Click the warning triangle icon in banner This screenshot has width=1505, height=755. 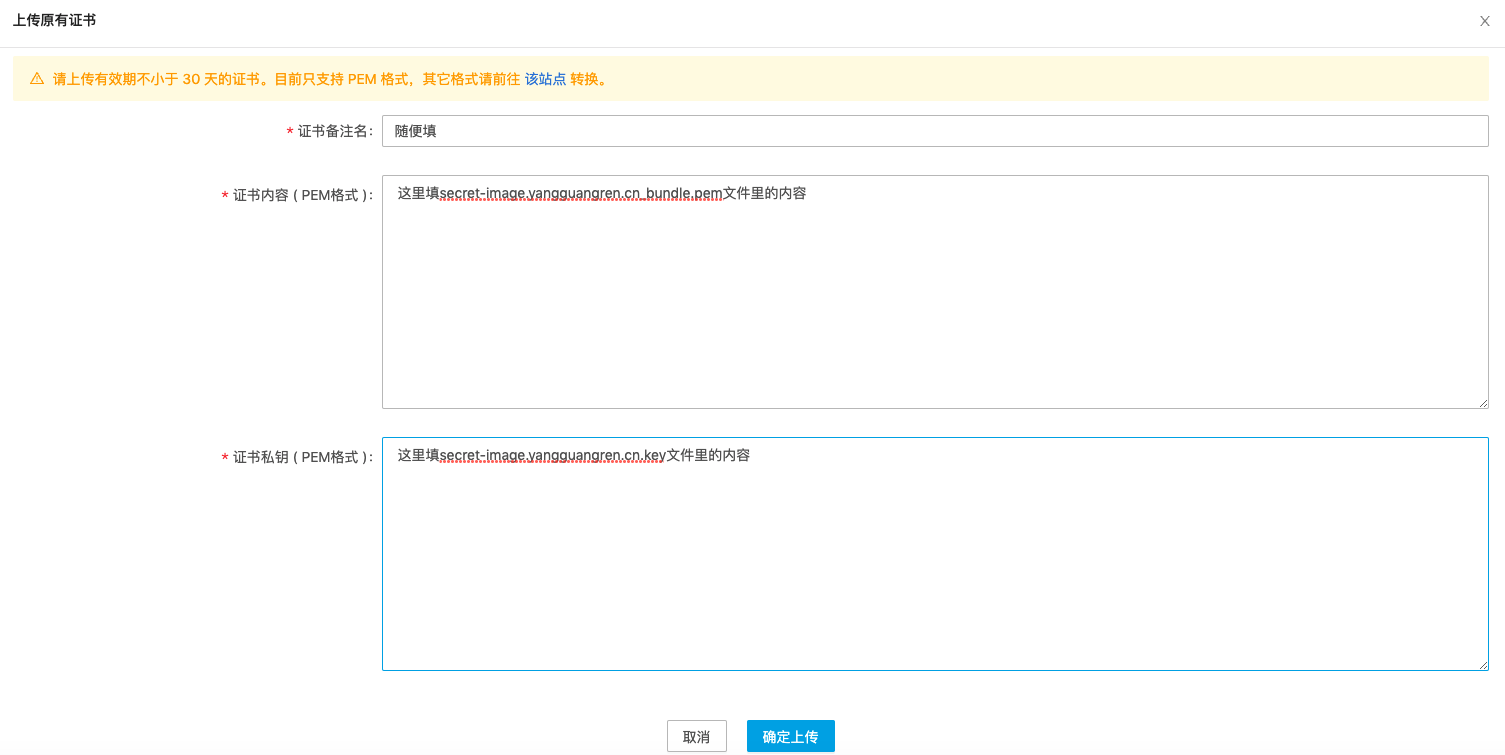(x=37, y=78)
